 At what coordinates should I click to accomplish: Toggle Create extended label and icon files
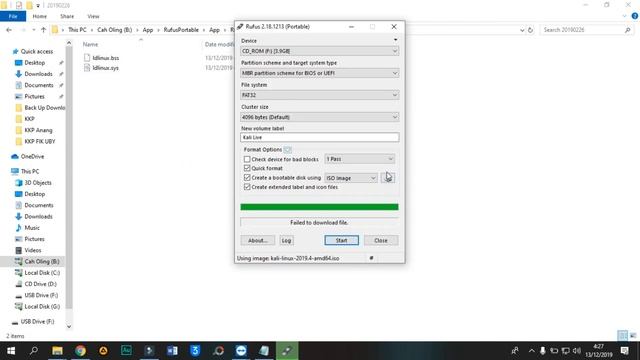(x=247, y=187)
